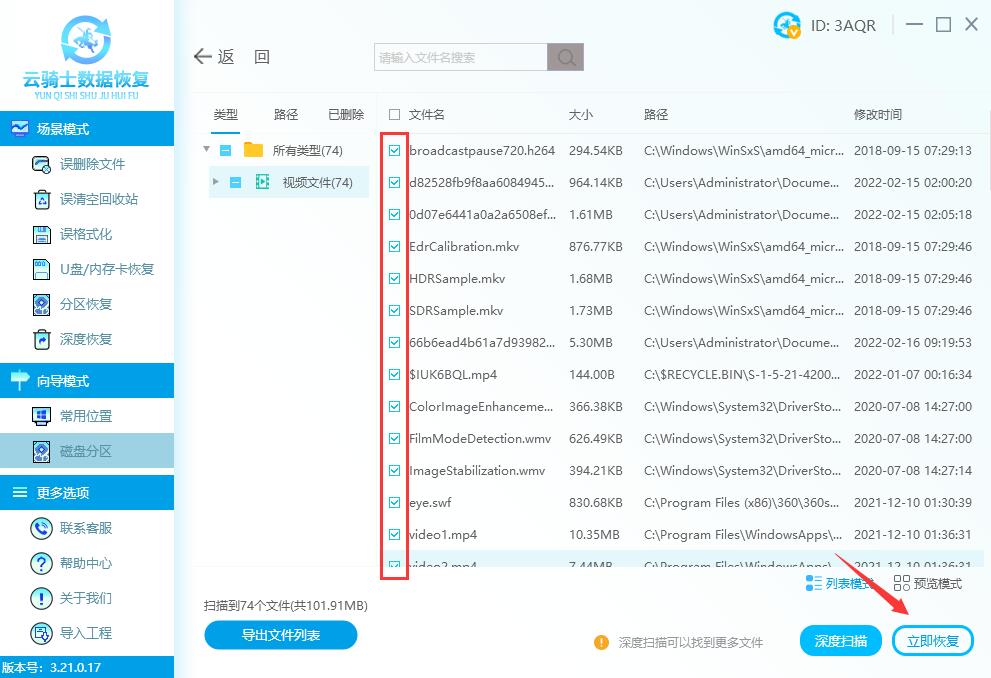Click the 立即恢复 button
The height and width of the screenshot is (678, 991).
tap(932, 641)
